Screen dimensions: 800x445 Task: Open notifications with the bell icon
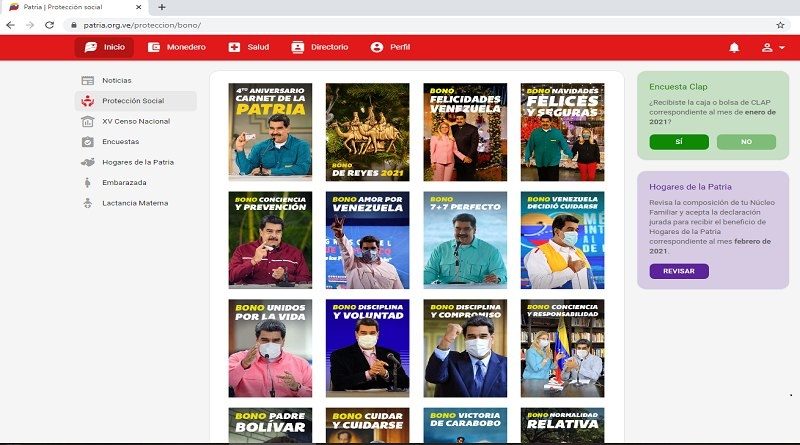pos(734,47)
